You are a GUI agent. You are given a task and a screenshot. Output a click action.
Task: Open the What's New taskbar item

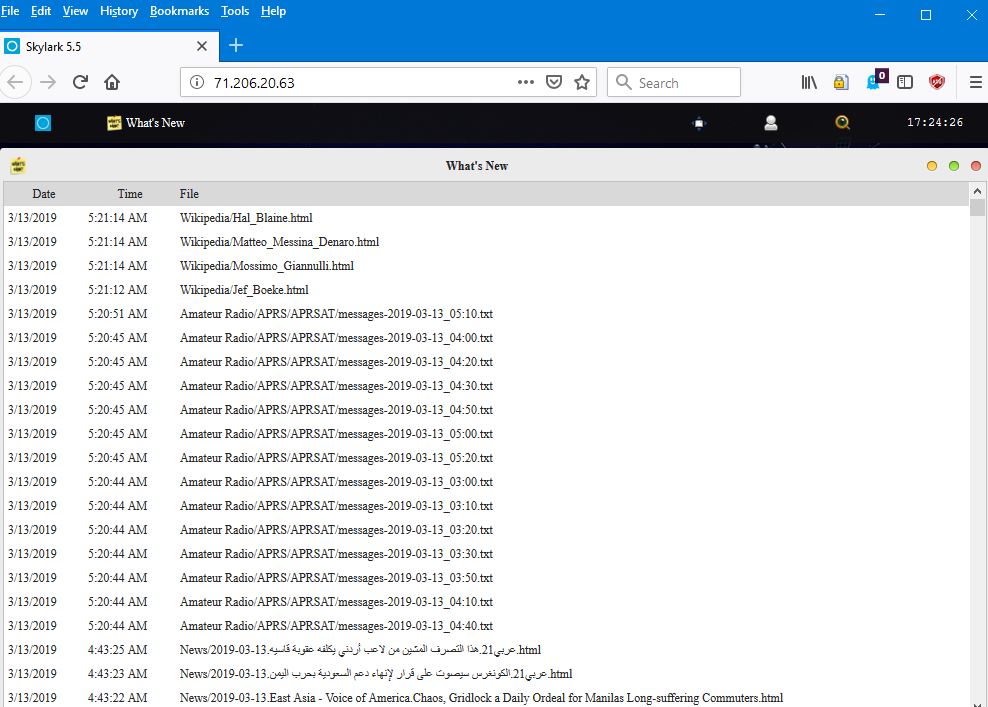click(x=146, y=123)
